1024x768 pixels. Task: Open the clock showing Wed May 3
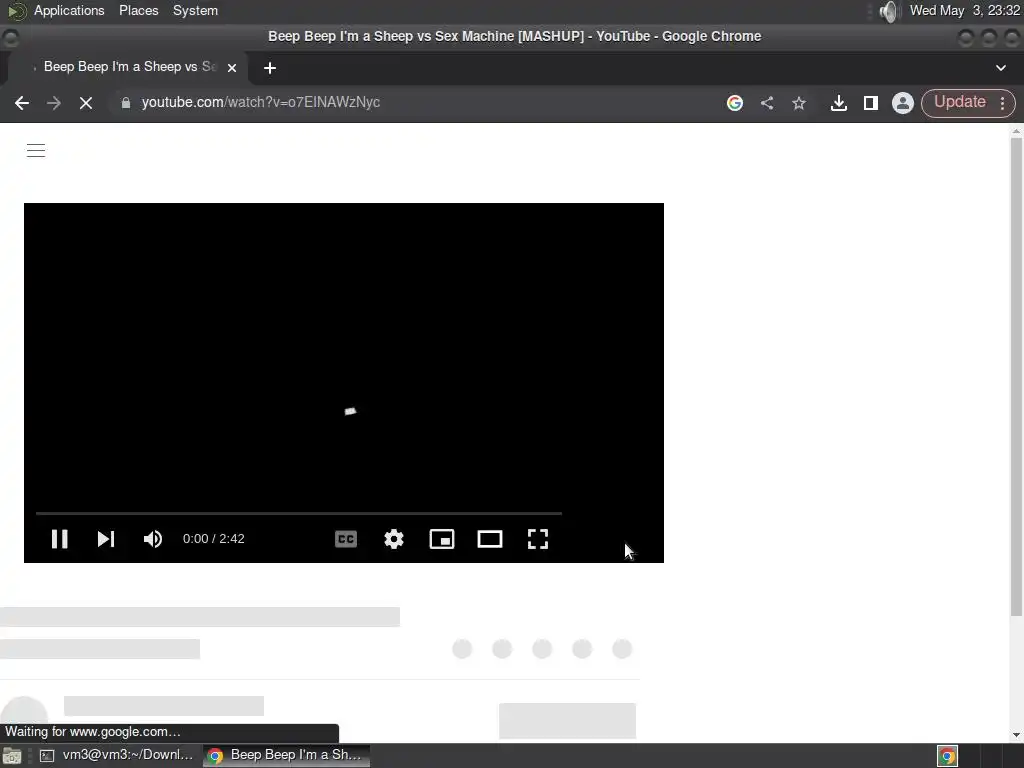pyautogui.click(x=965, y=10)
